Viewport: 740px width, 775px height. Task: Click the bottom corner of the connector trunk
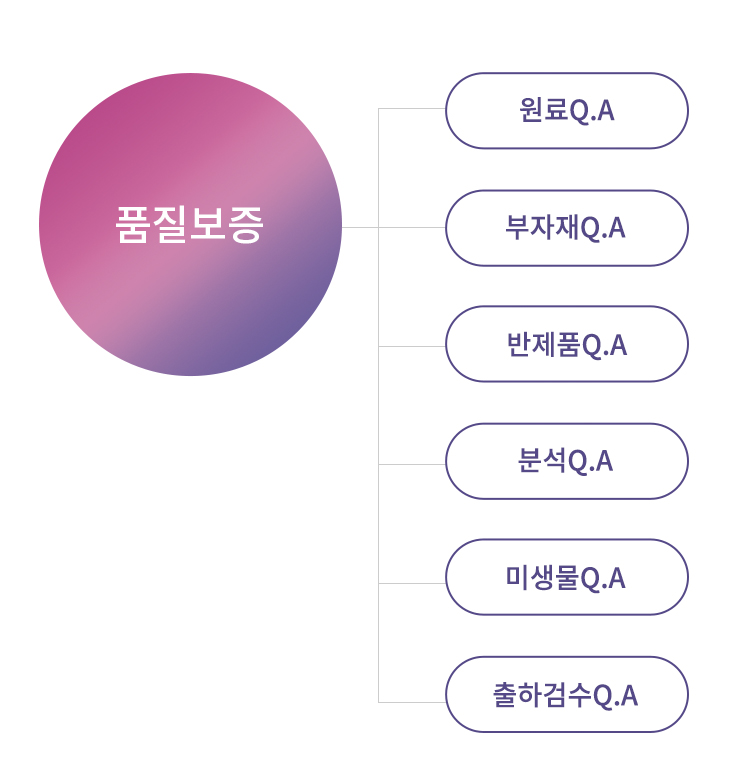379,702
